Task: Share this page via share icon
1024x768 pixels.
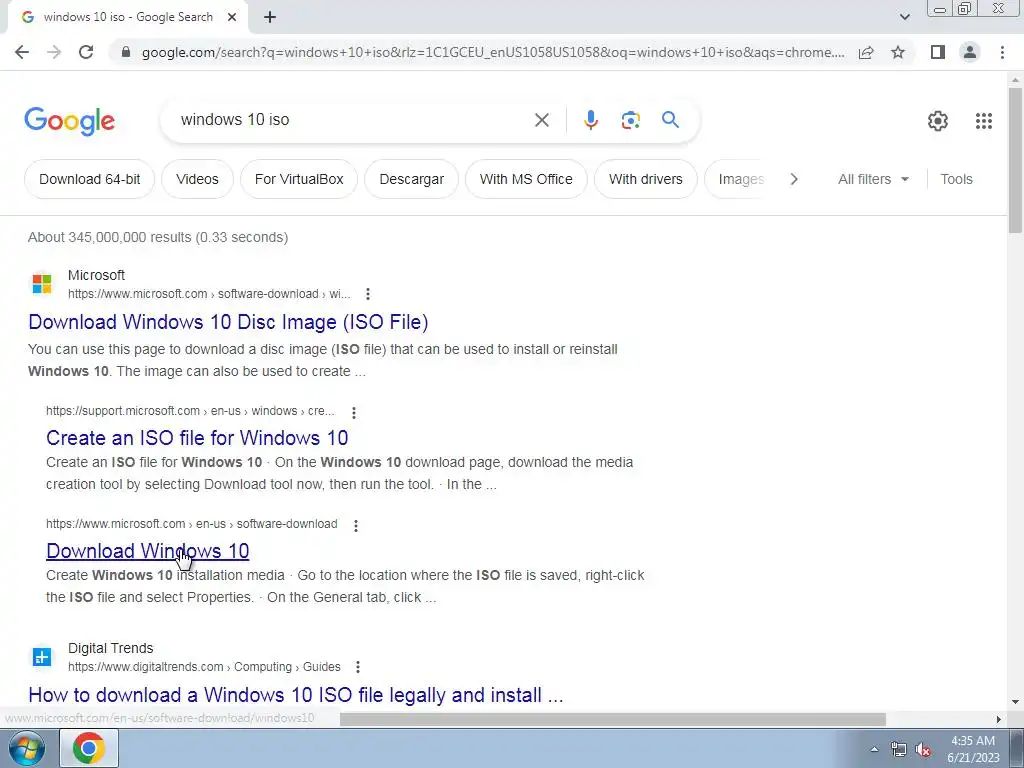Action: click(866, 52)
